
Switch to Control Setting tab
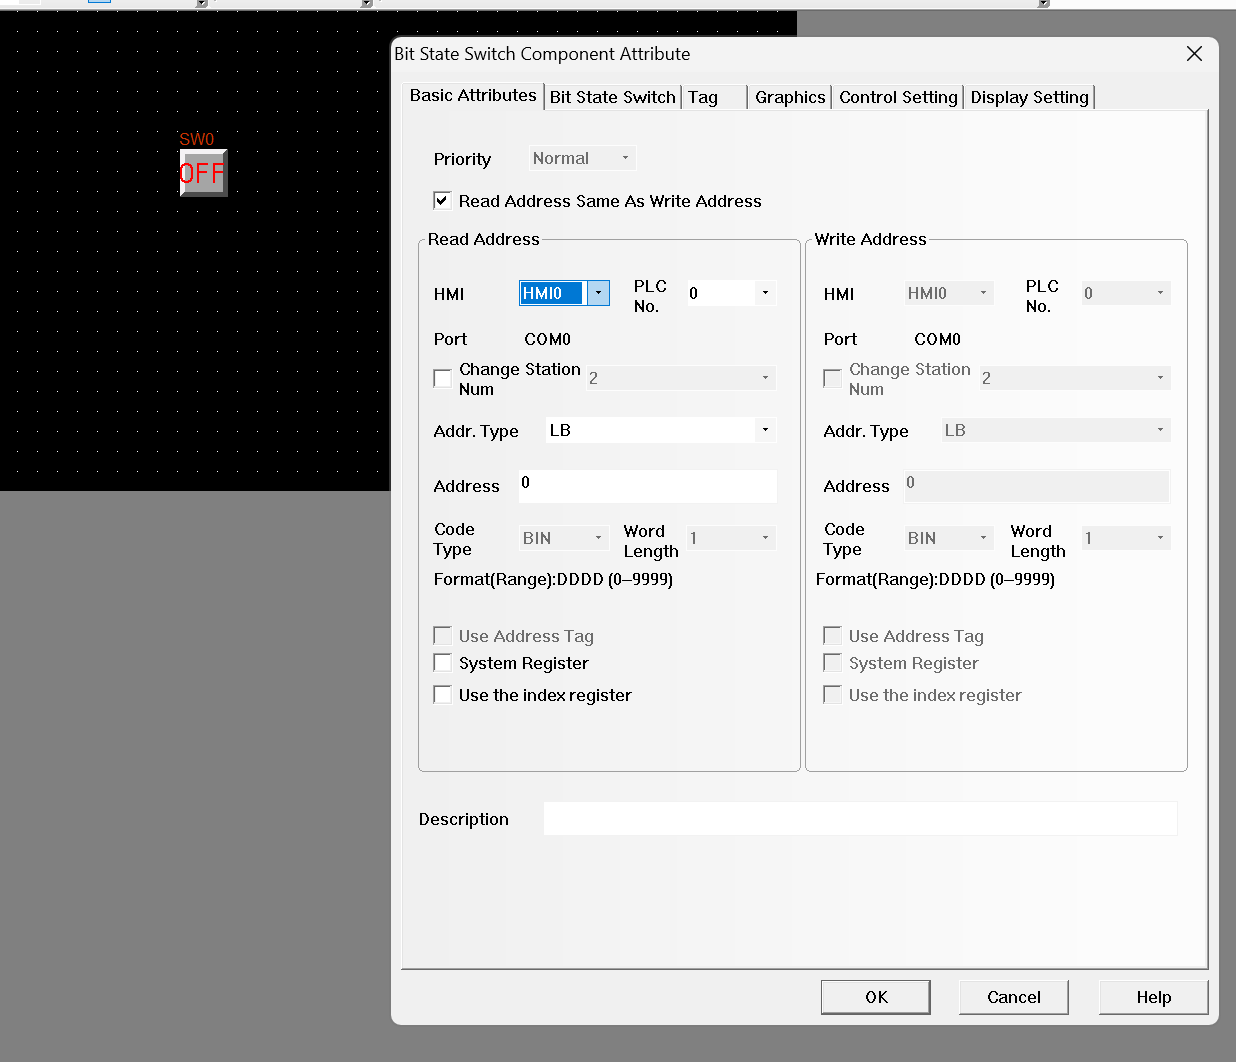(x=898, y=97)
